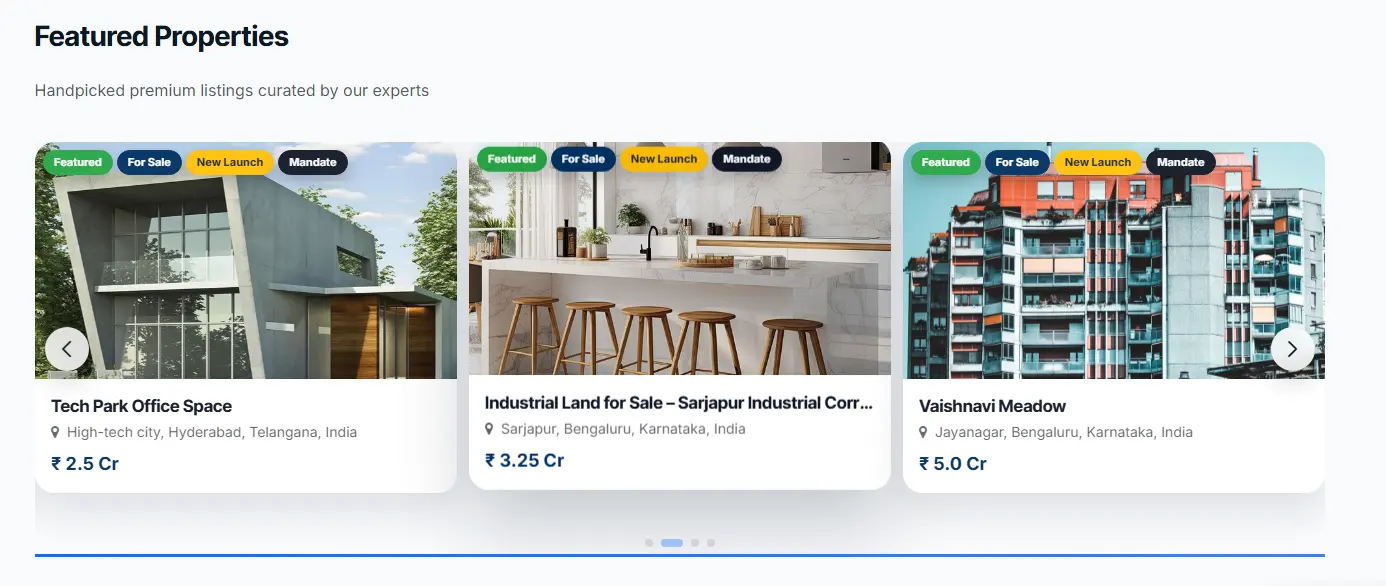This screenshot has height=586, width=1386.
Task: Click the next carousel arrow
Action: (1292, 349)
